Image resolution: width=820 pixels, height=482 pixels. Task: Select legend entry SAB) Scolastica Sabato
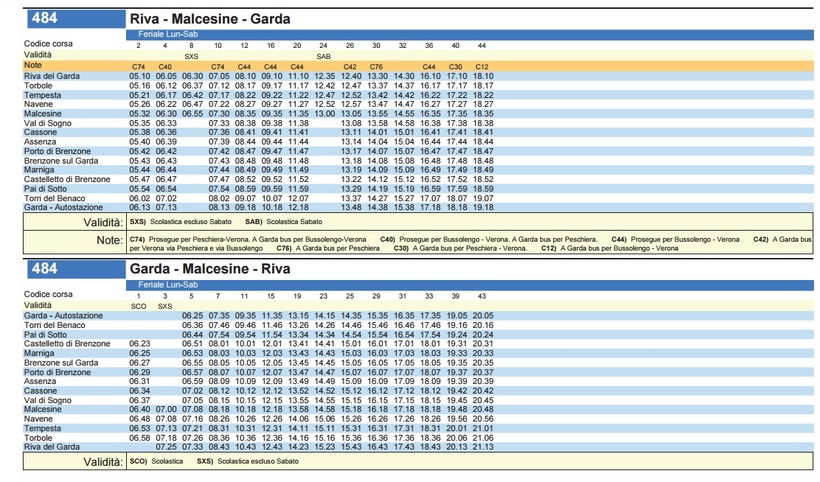pyautogui.click(x=284, y=222)
